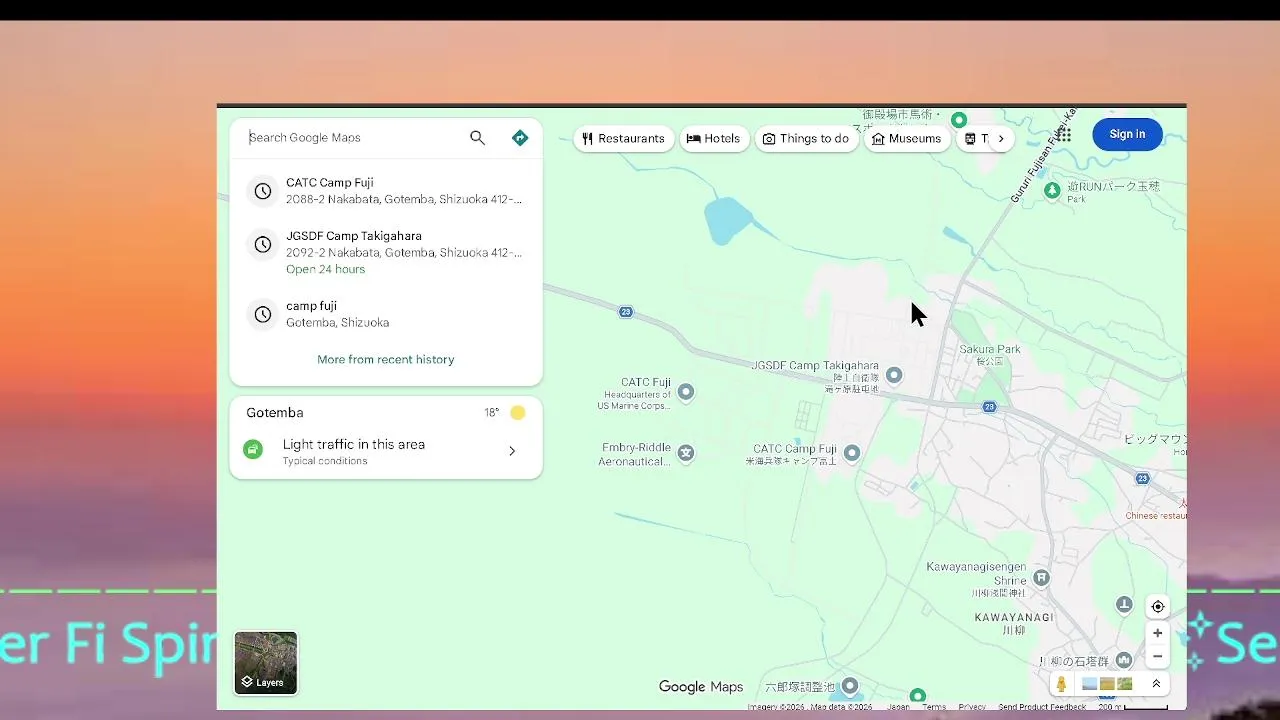Zoom in with the plus button
1280x720 pixels.
(x=1158, y=633)
